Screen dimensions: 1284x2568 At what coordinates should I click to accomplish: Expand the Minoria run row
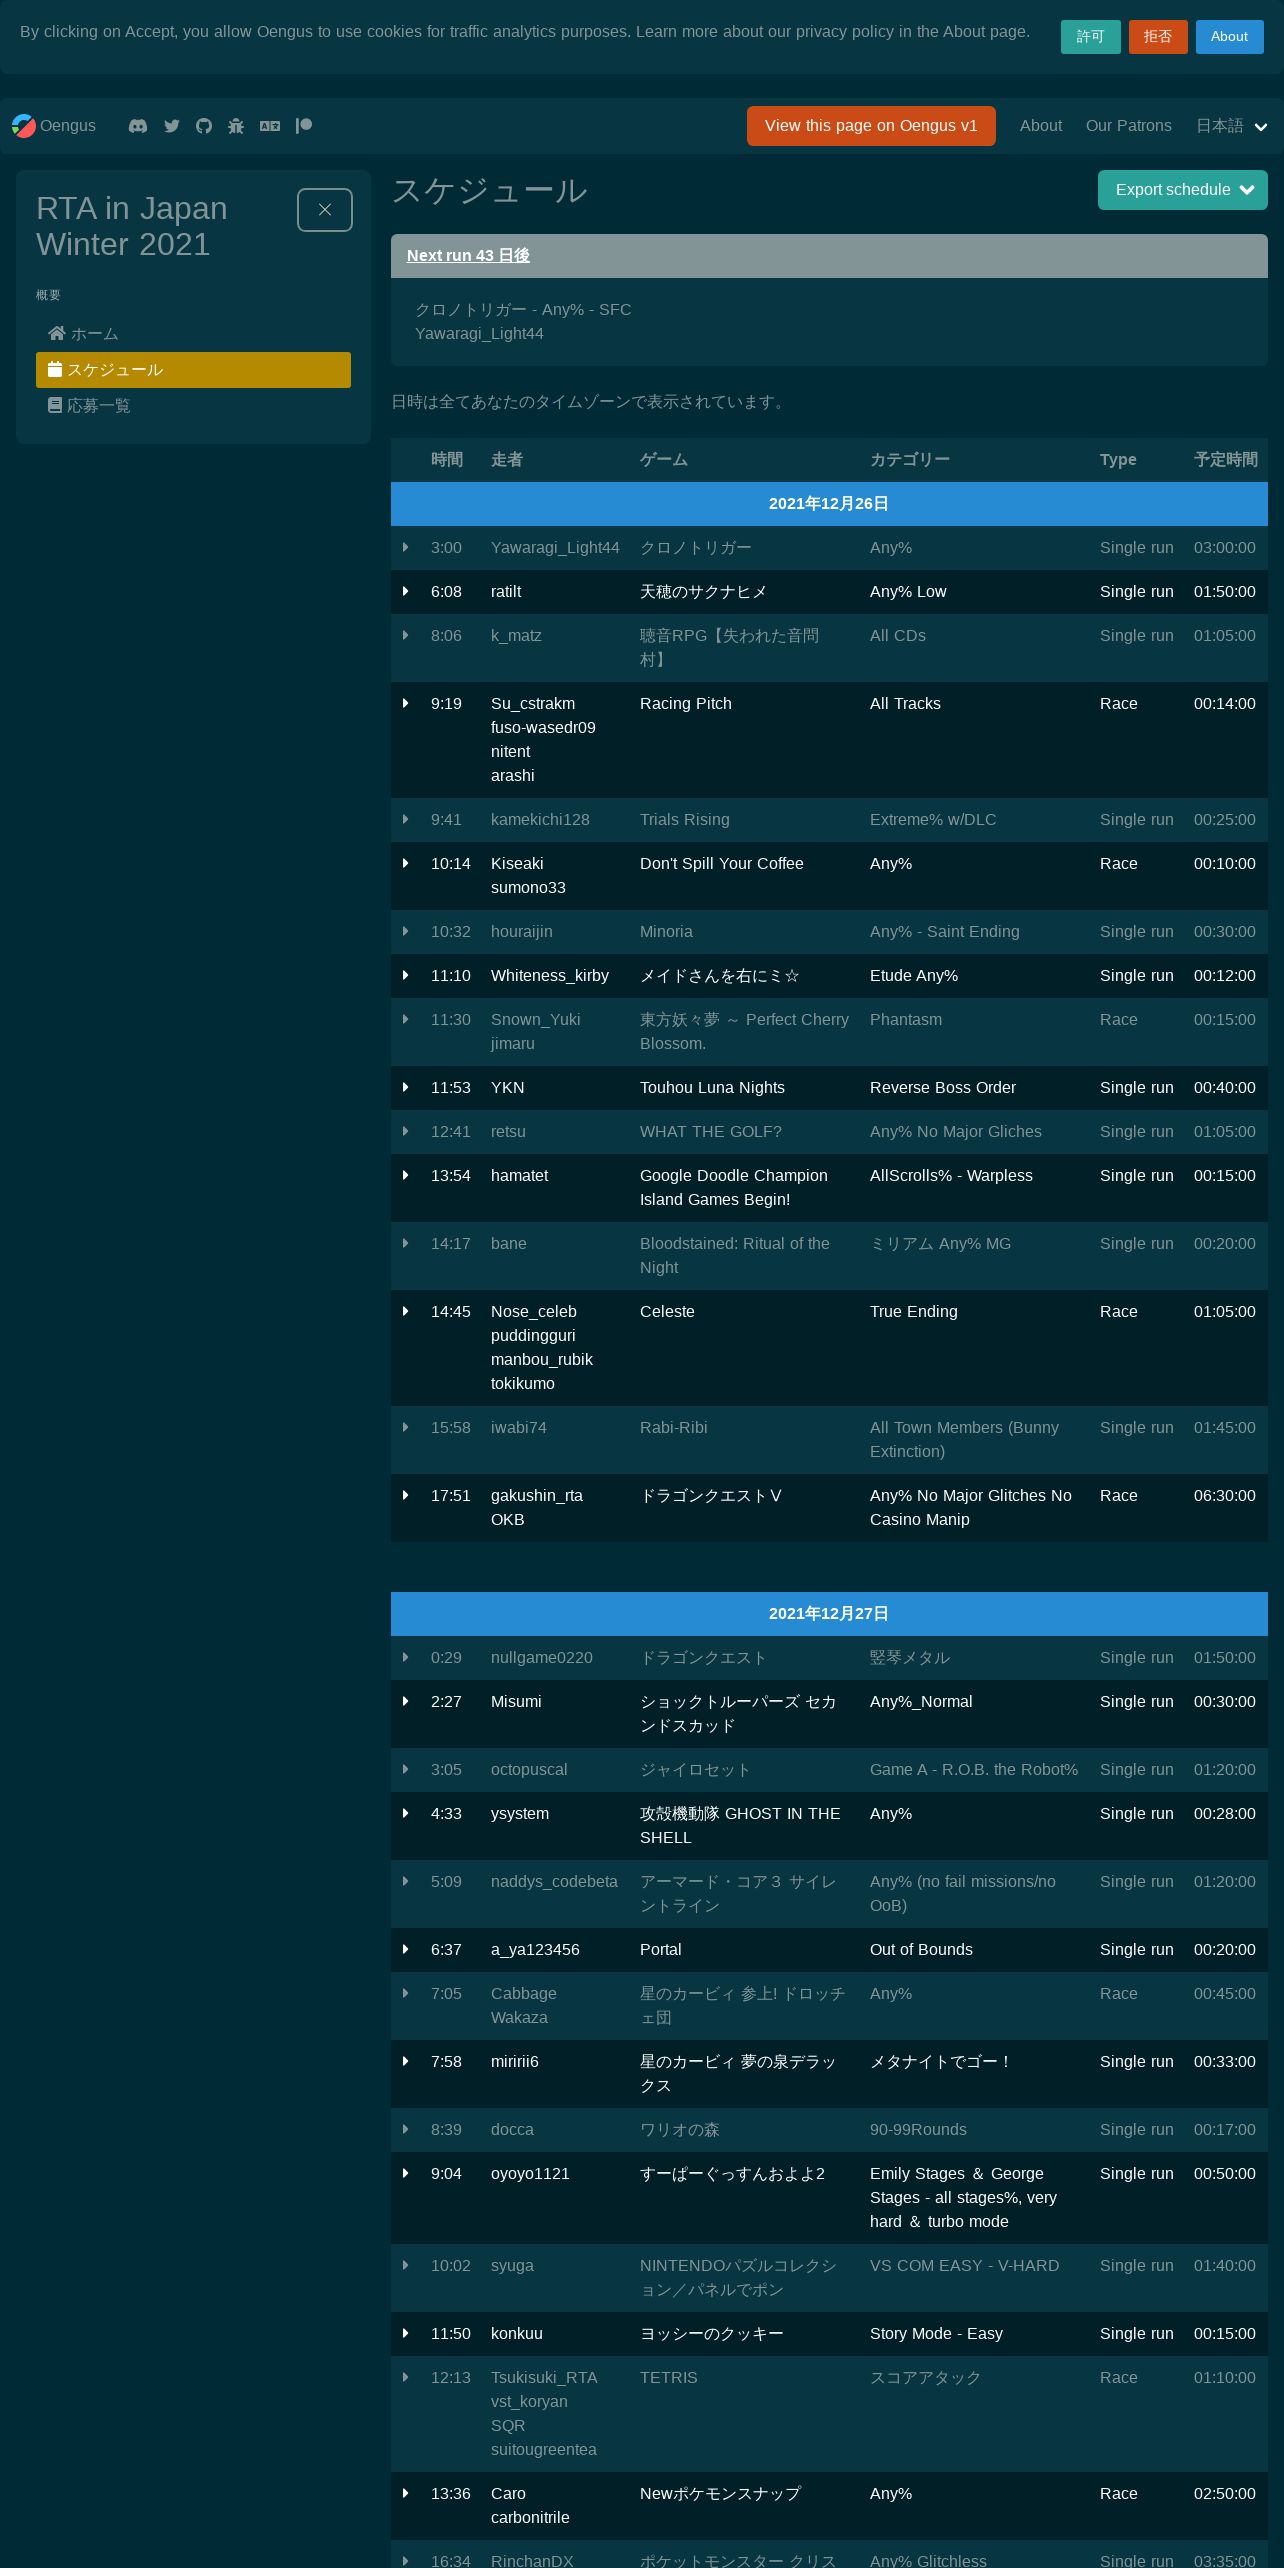[x=405, y=932]
